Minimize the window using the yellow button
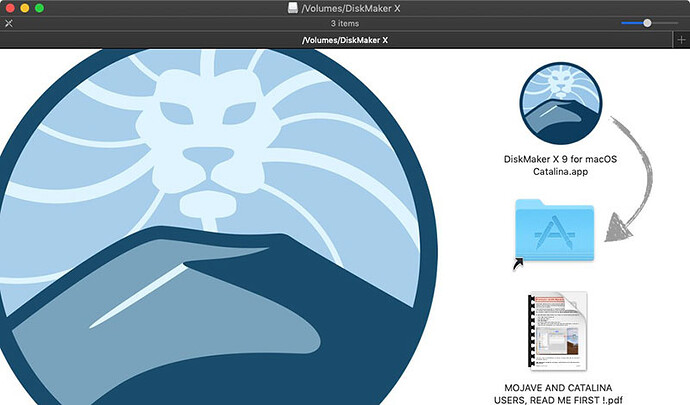 tap(25, 8)
